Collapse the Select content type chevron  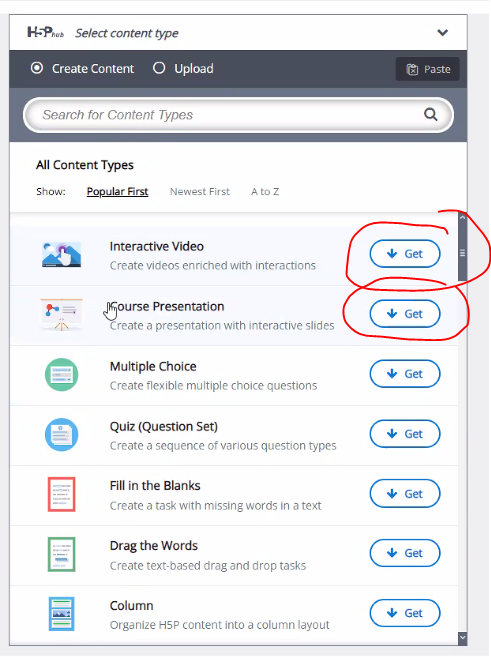point(442,33)
